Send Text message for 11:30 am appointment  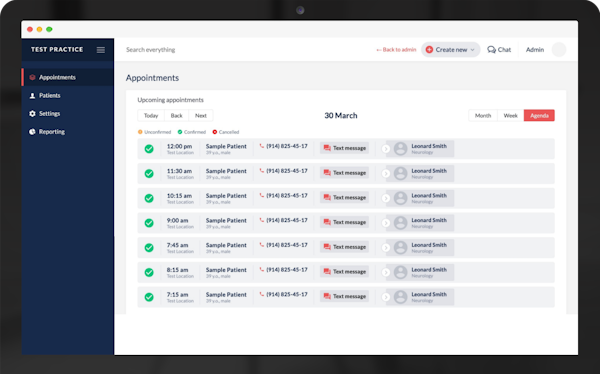(x=344, y=173)
